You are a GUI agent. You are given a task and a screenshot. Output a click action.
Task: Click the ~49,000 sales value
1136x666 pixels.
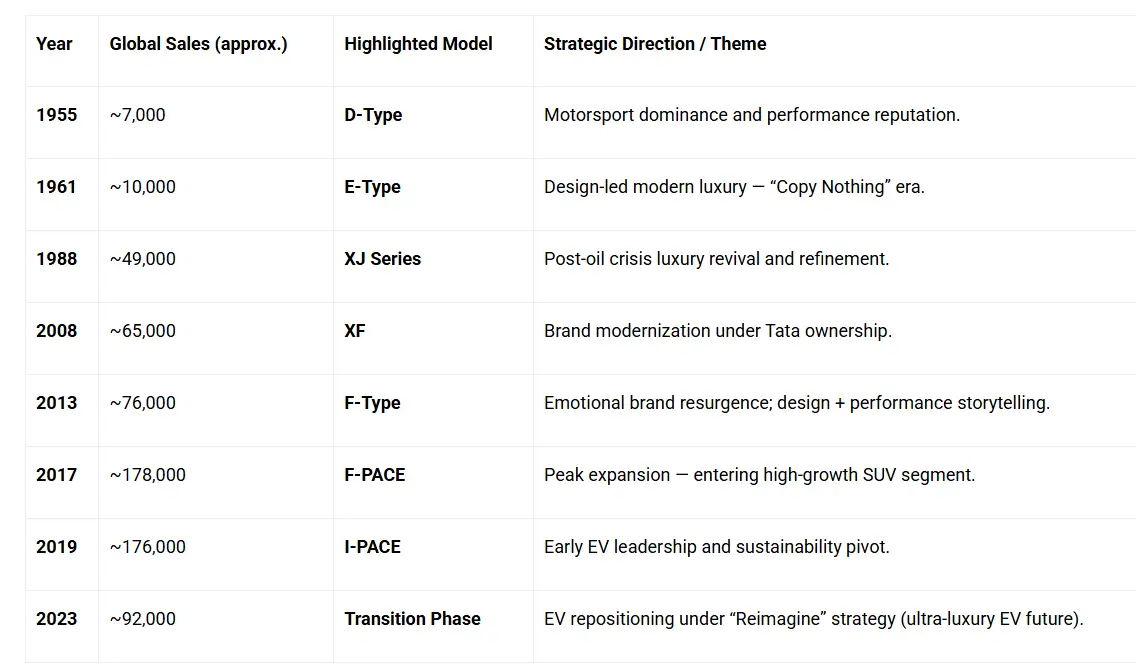(x=143, y=259)
